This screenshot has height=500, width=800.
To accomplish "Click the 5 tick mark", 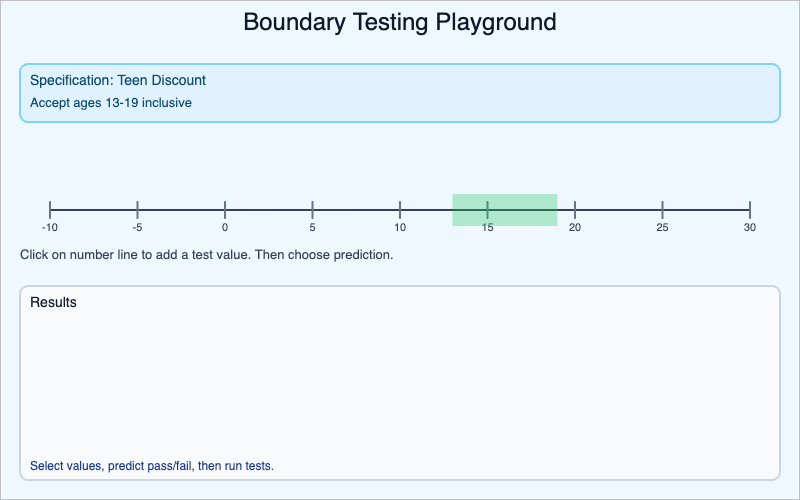I will (313, 209).
